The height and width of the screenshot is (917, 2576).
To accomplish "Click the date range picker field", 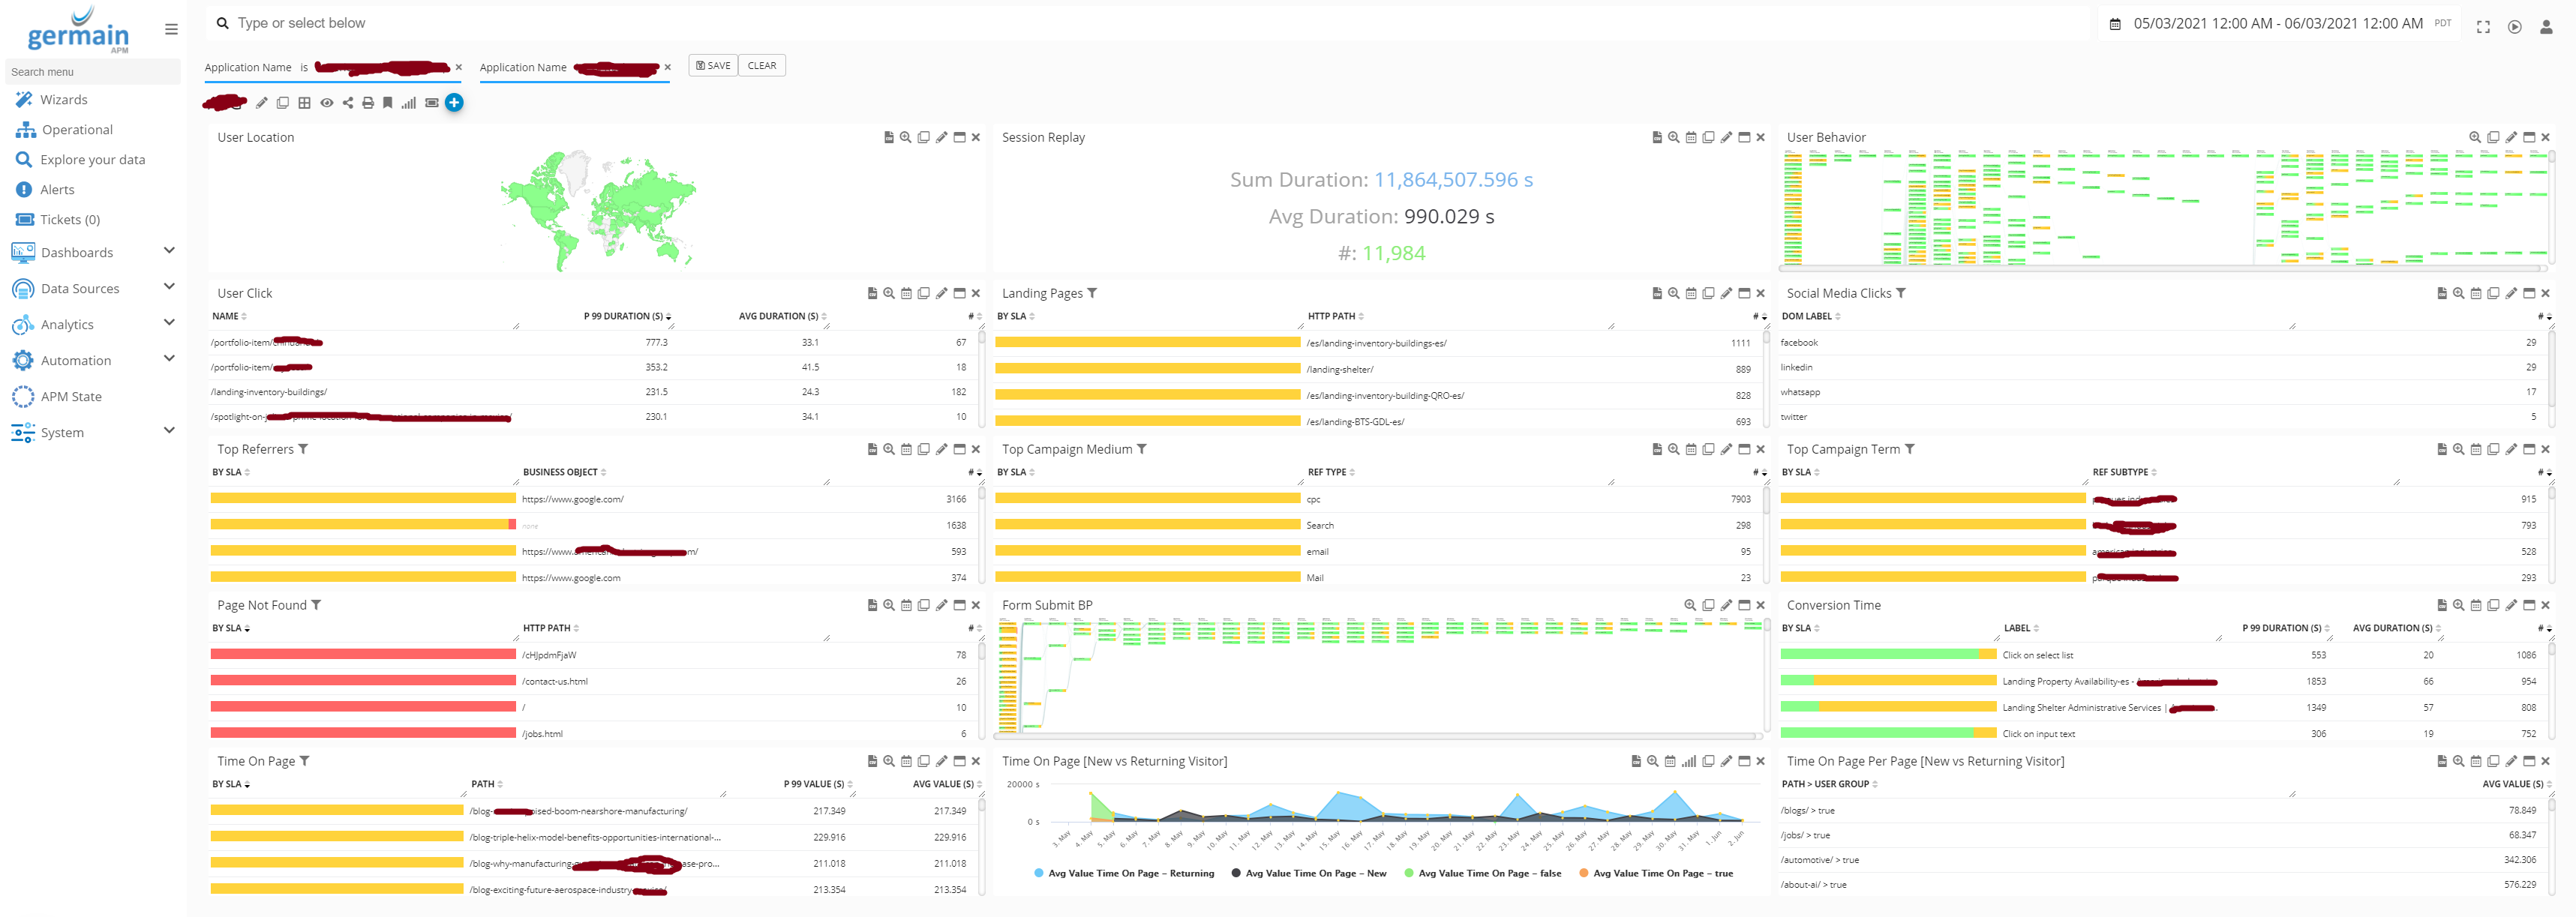I will click(x=2277, y=24).
